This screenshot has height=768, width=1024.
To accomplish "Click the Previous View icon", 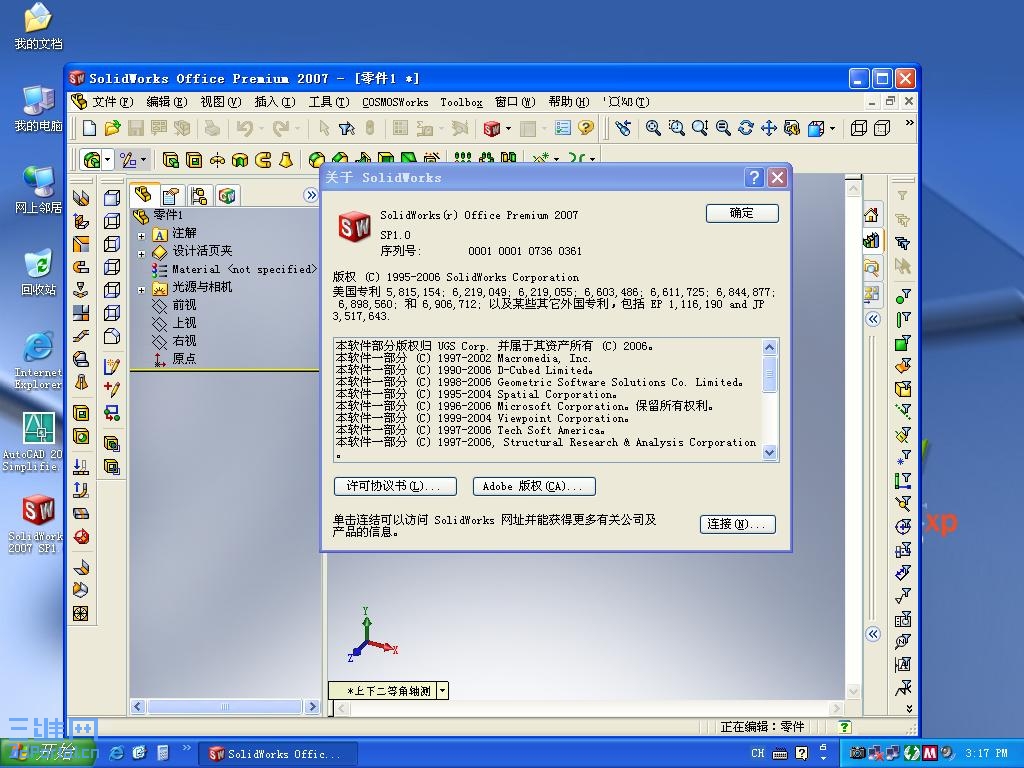I will [624, 128].
